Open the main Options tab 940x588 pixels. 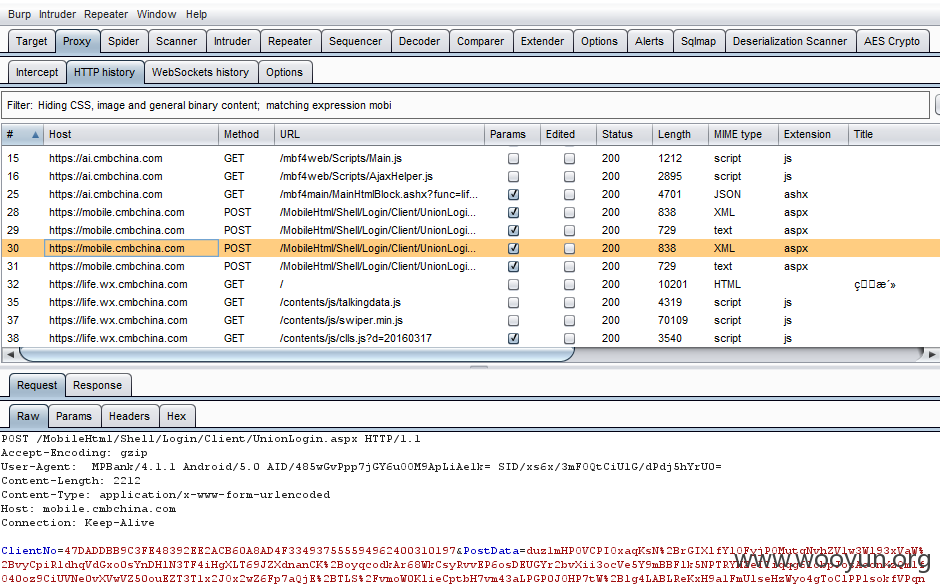click(599, 41)
